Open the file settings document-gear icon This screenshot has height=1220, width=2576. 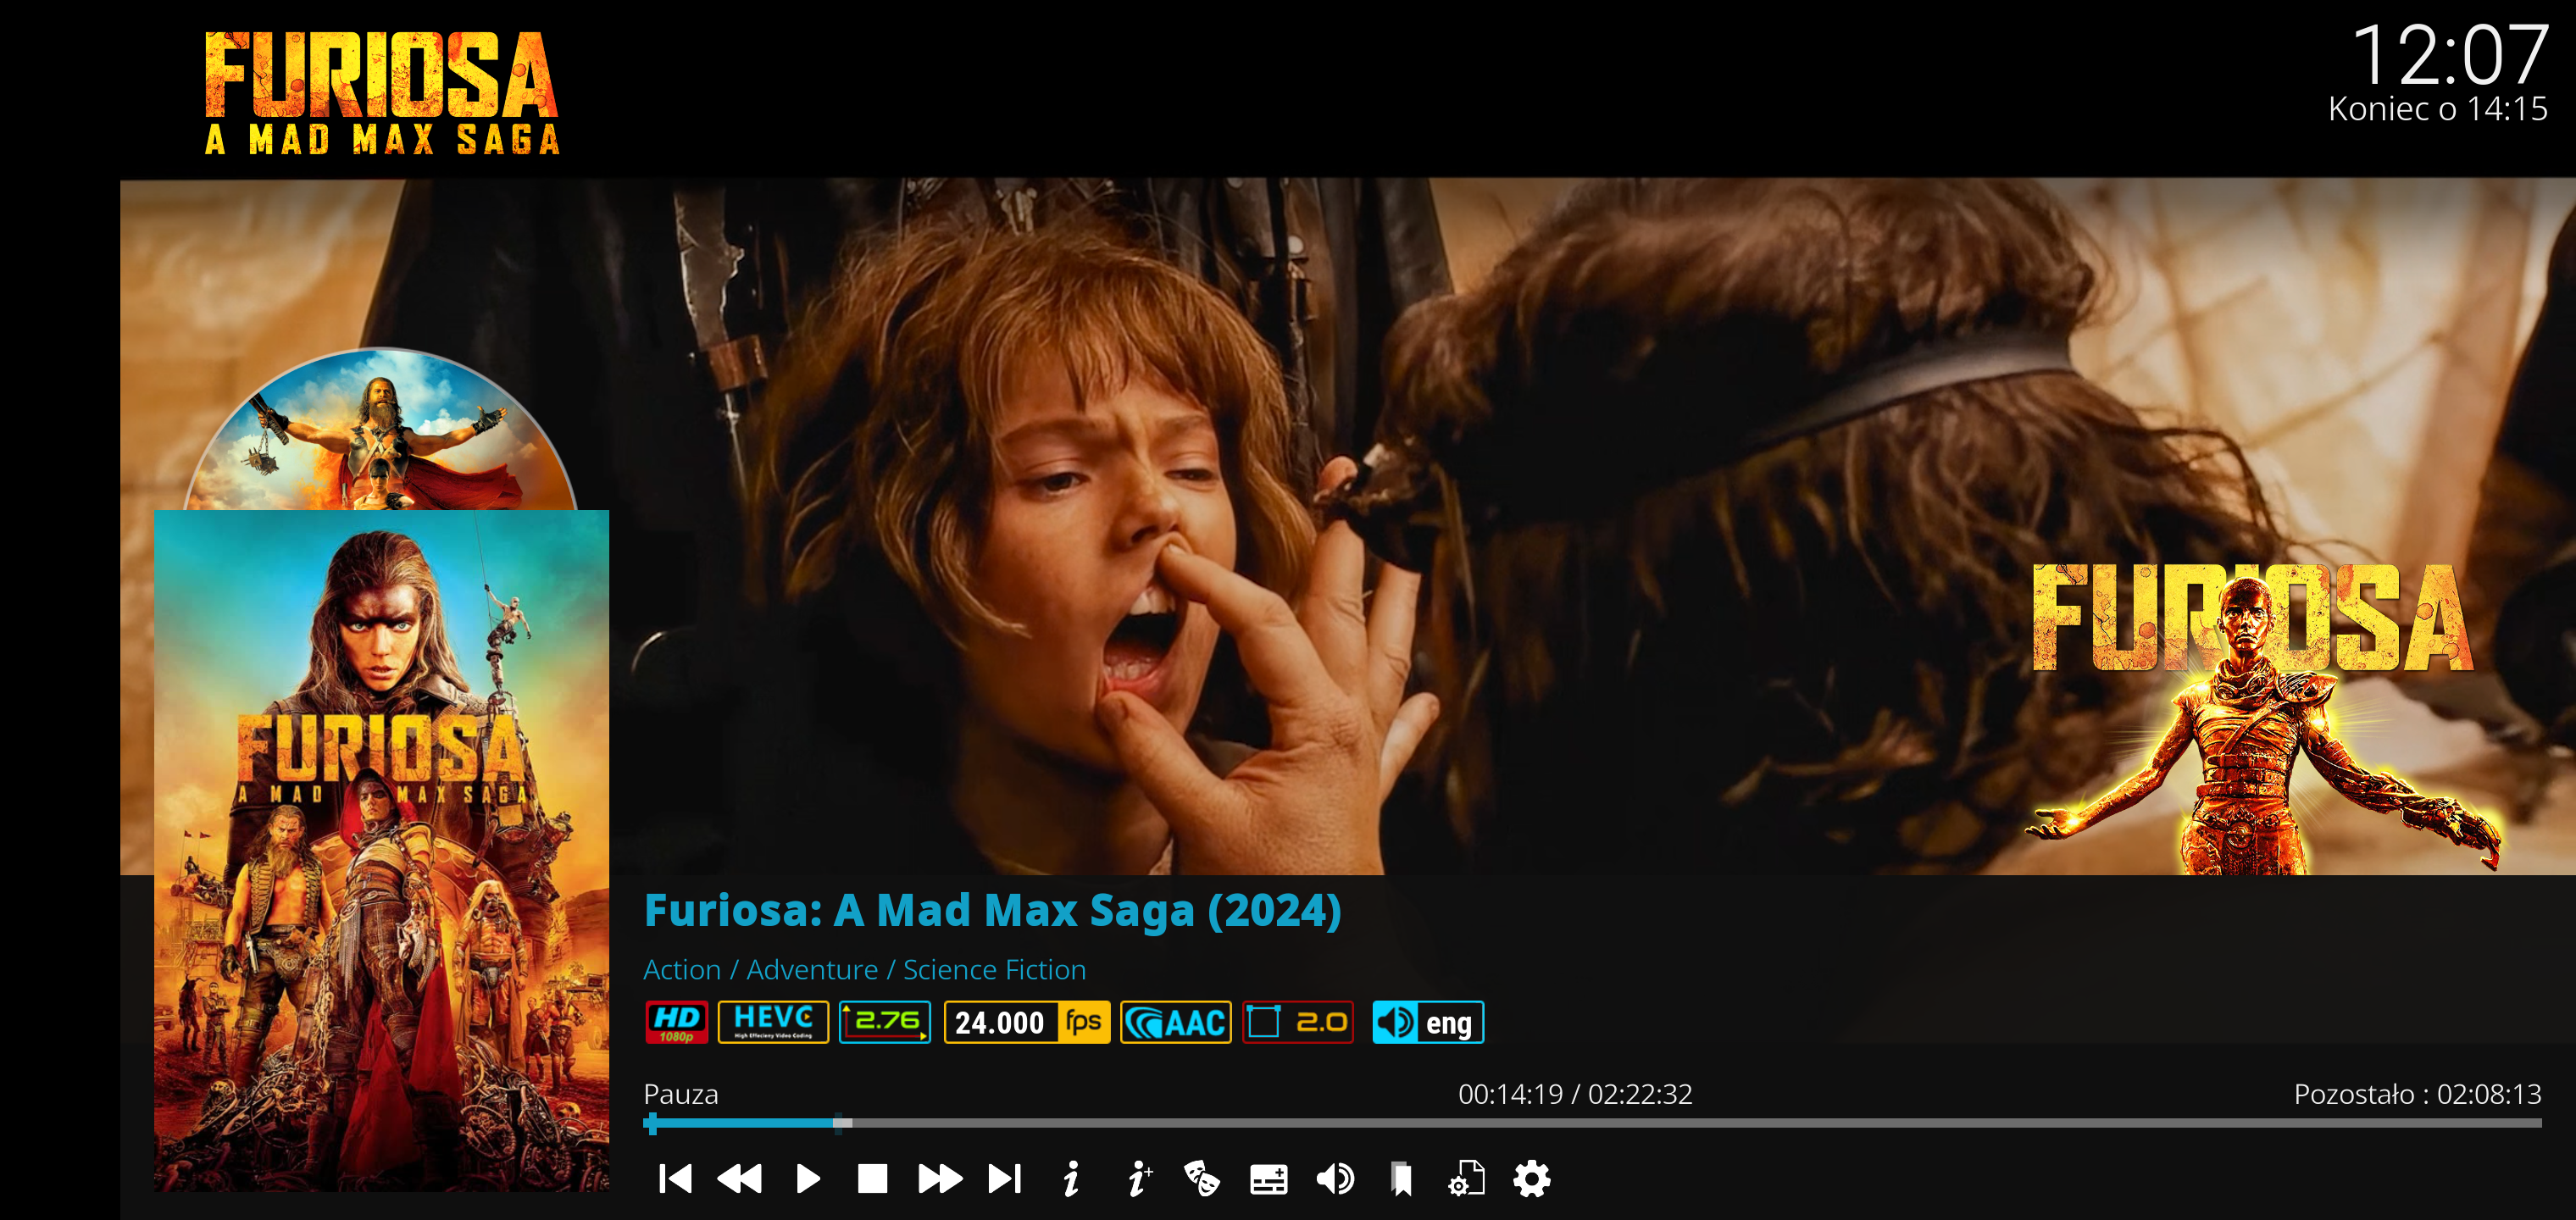coord(1466,1179)
